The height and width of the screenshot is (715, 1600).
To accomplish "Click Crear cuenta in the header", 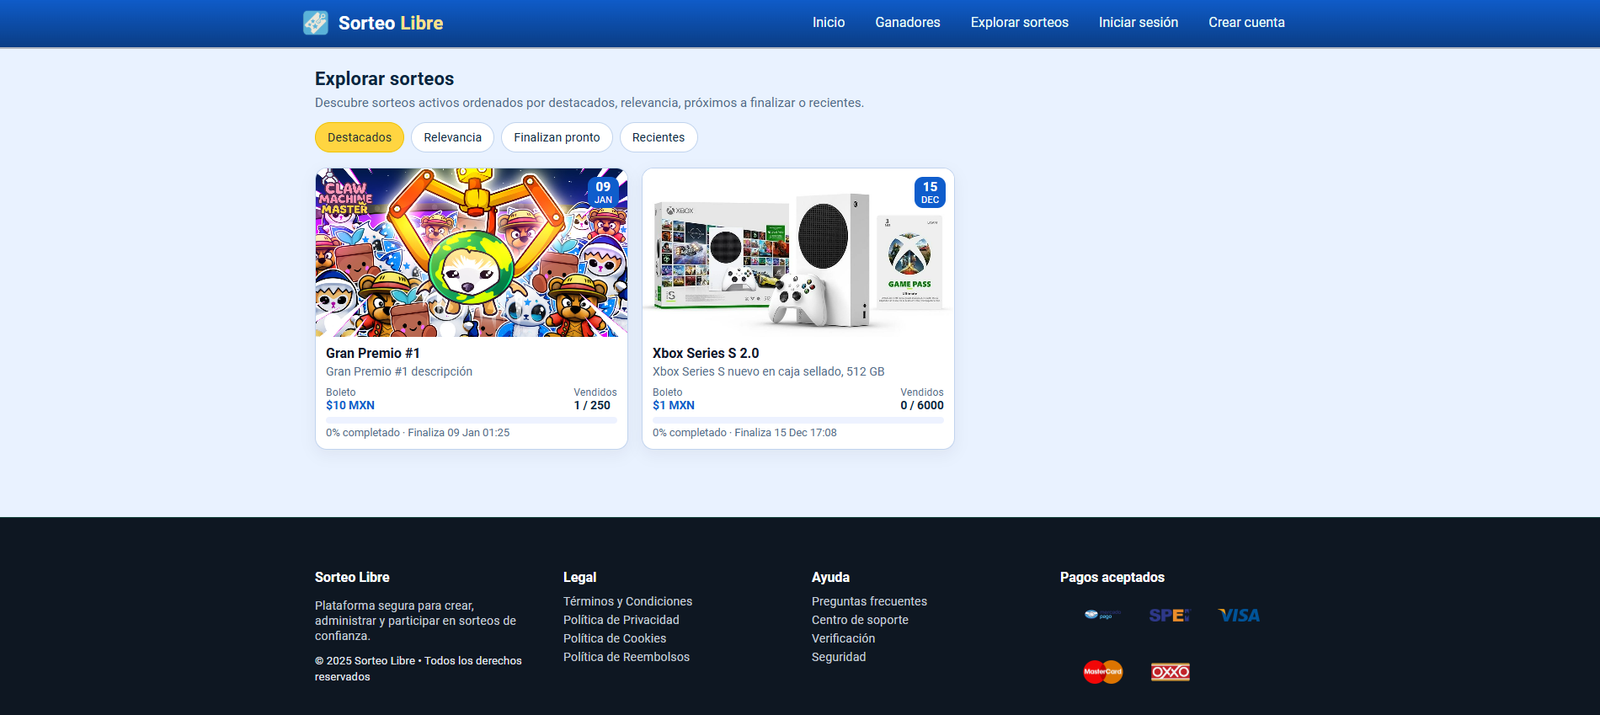I will pos(1246,22).
